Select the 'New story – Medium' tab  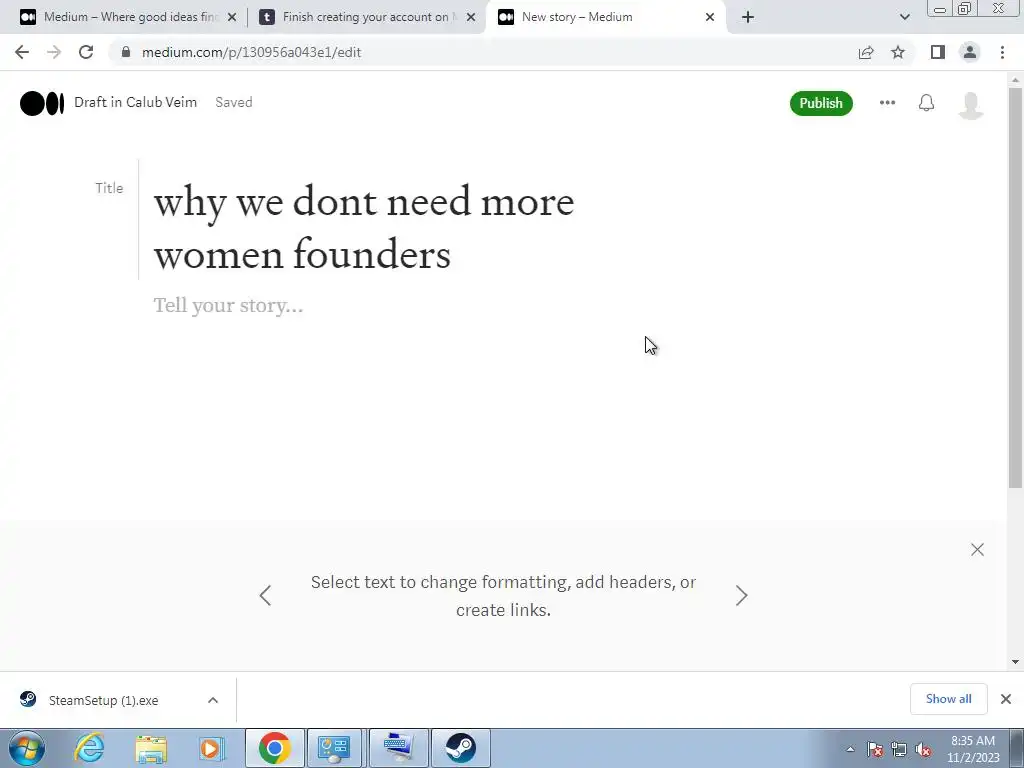(604, 17)
